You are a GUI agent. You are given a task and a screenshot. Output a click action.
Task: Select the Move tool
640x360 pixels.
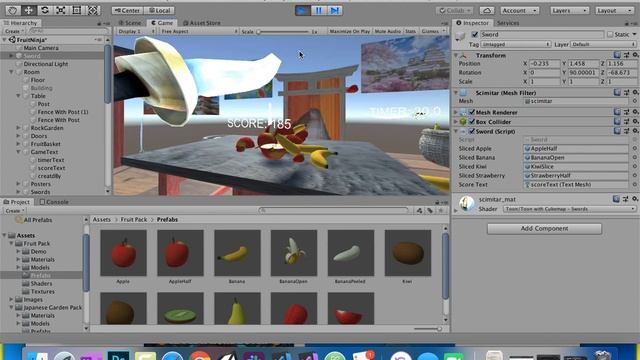point(29,10)
